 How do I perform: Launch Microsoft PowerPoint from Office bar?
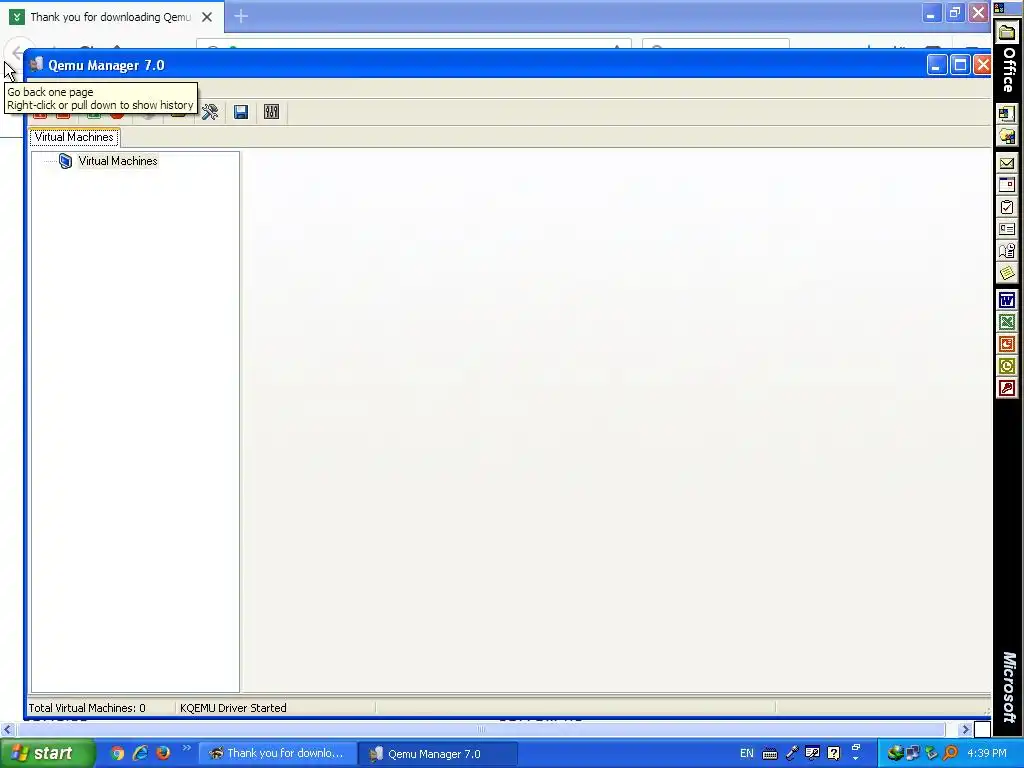tap(1007, 344)
